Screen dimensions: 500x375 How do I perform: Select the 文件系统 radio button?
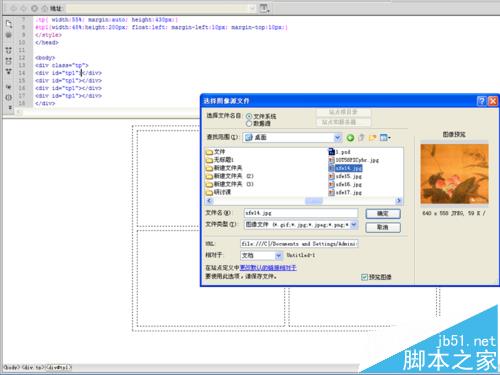tap(249, 116)
